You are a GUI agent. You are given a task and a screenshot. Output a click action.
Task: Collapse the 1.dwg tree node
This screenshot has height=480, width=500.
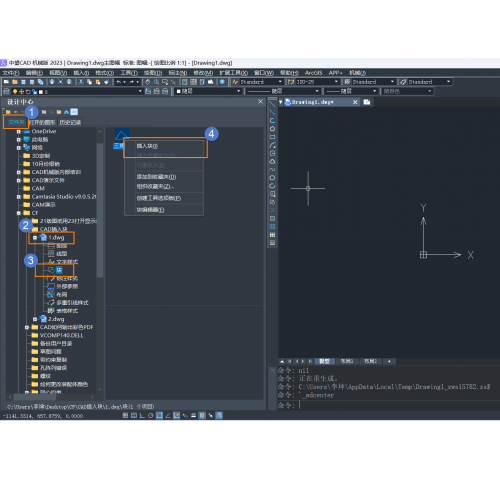(35, 238)
